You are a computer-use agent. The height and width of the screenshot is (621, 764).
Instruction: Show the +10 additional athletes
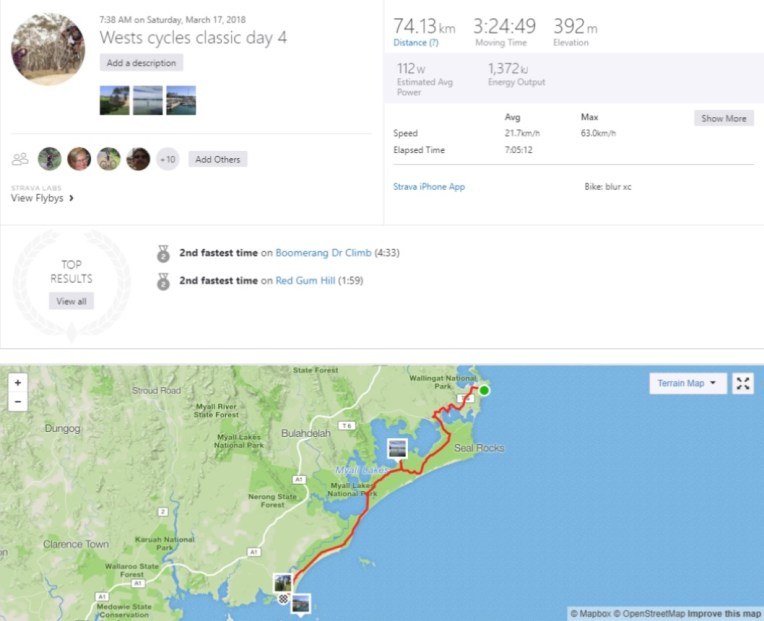(x=167, y=159)
